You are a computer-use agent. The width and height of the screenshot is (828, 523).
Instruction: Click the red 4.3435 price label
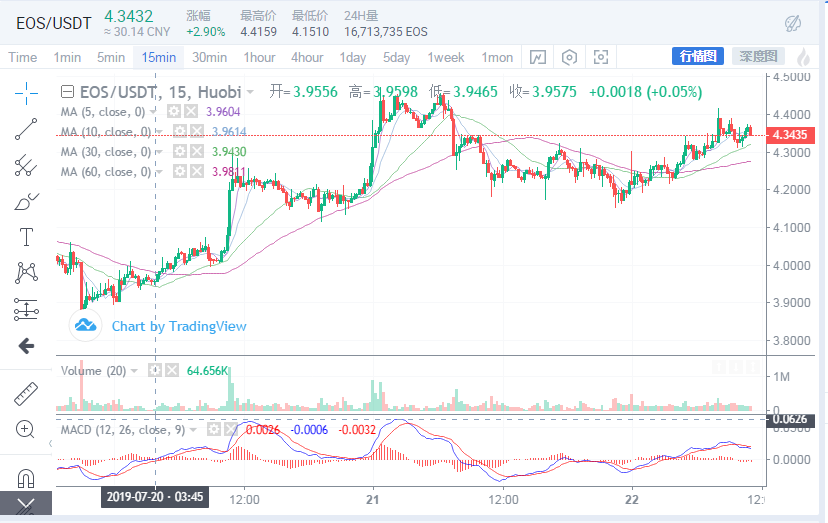(x=790, y=135)
